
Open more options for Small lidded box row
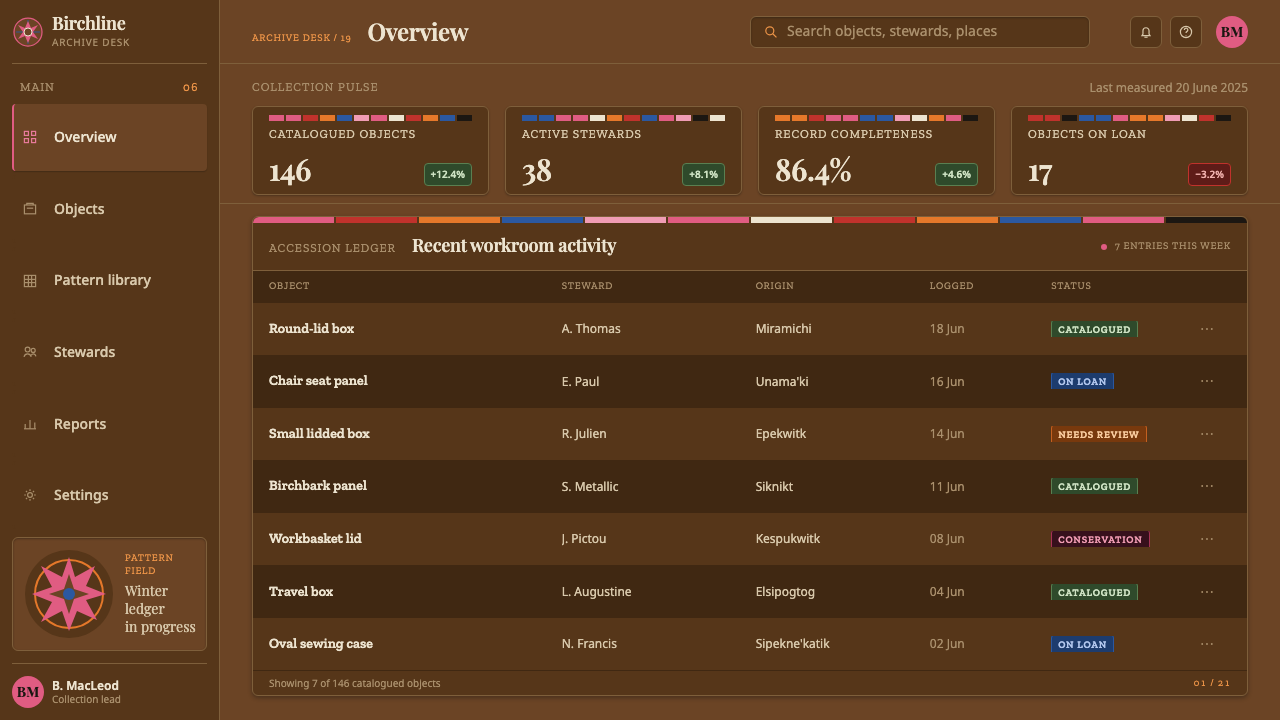click(x=1207, y=434)
